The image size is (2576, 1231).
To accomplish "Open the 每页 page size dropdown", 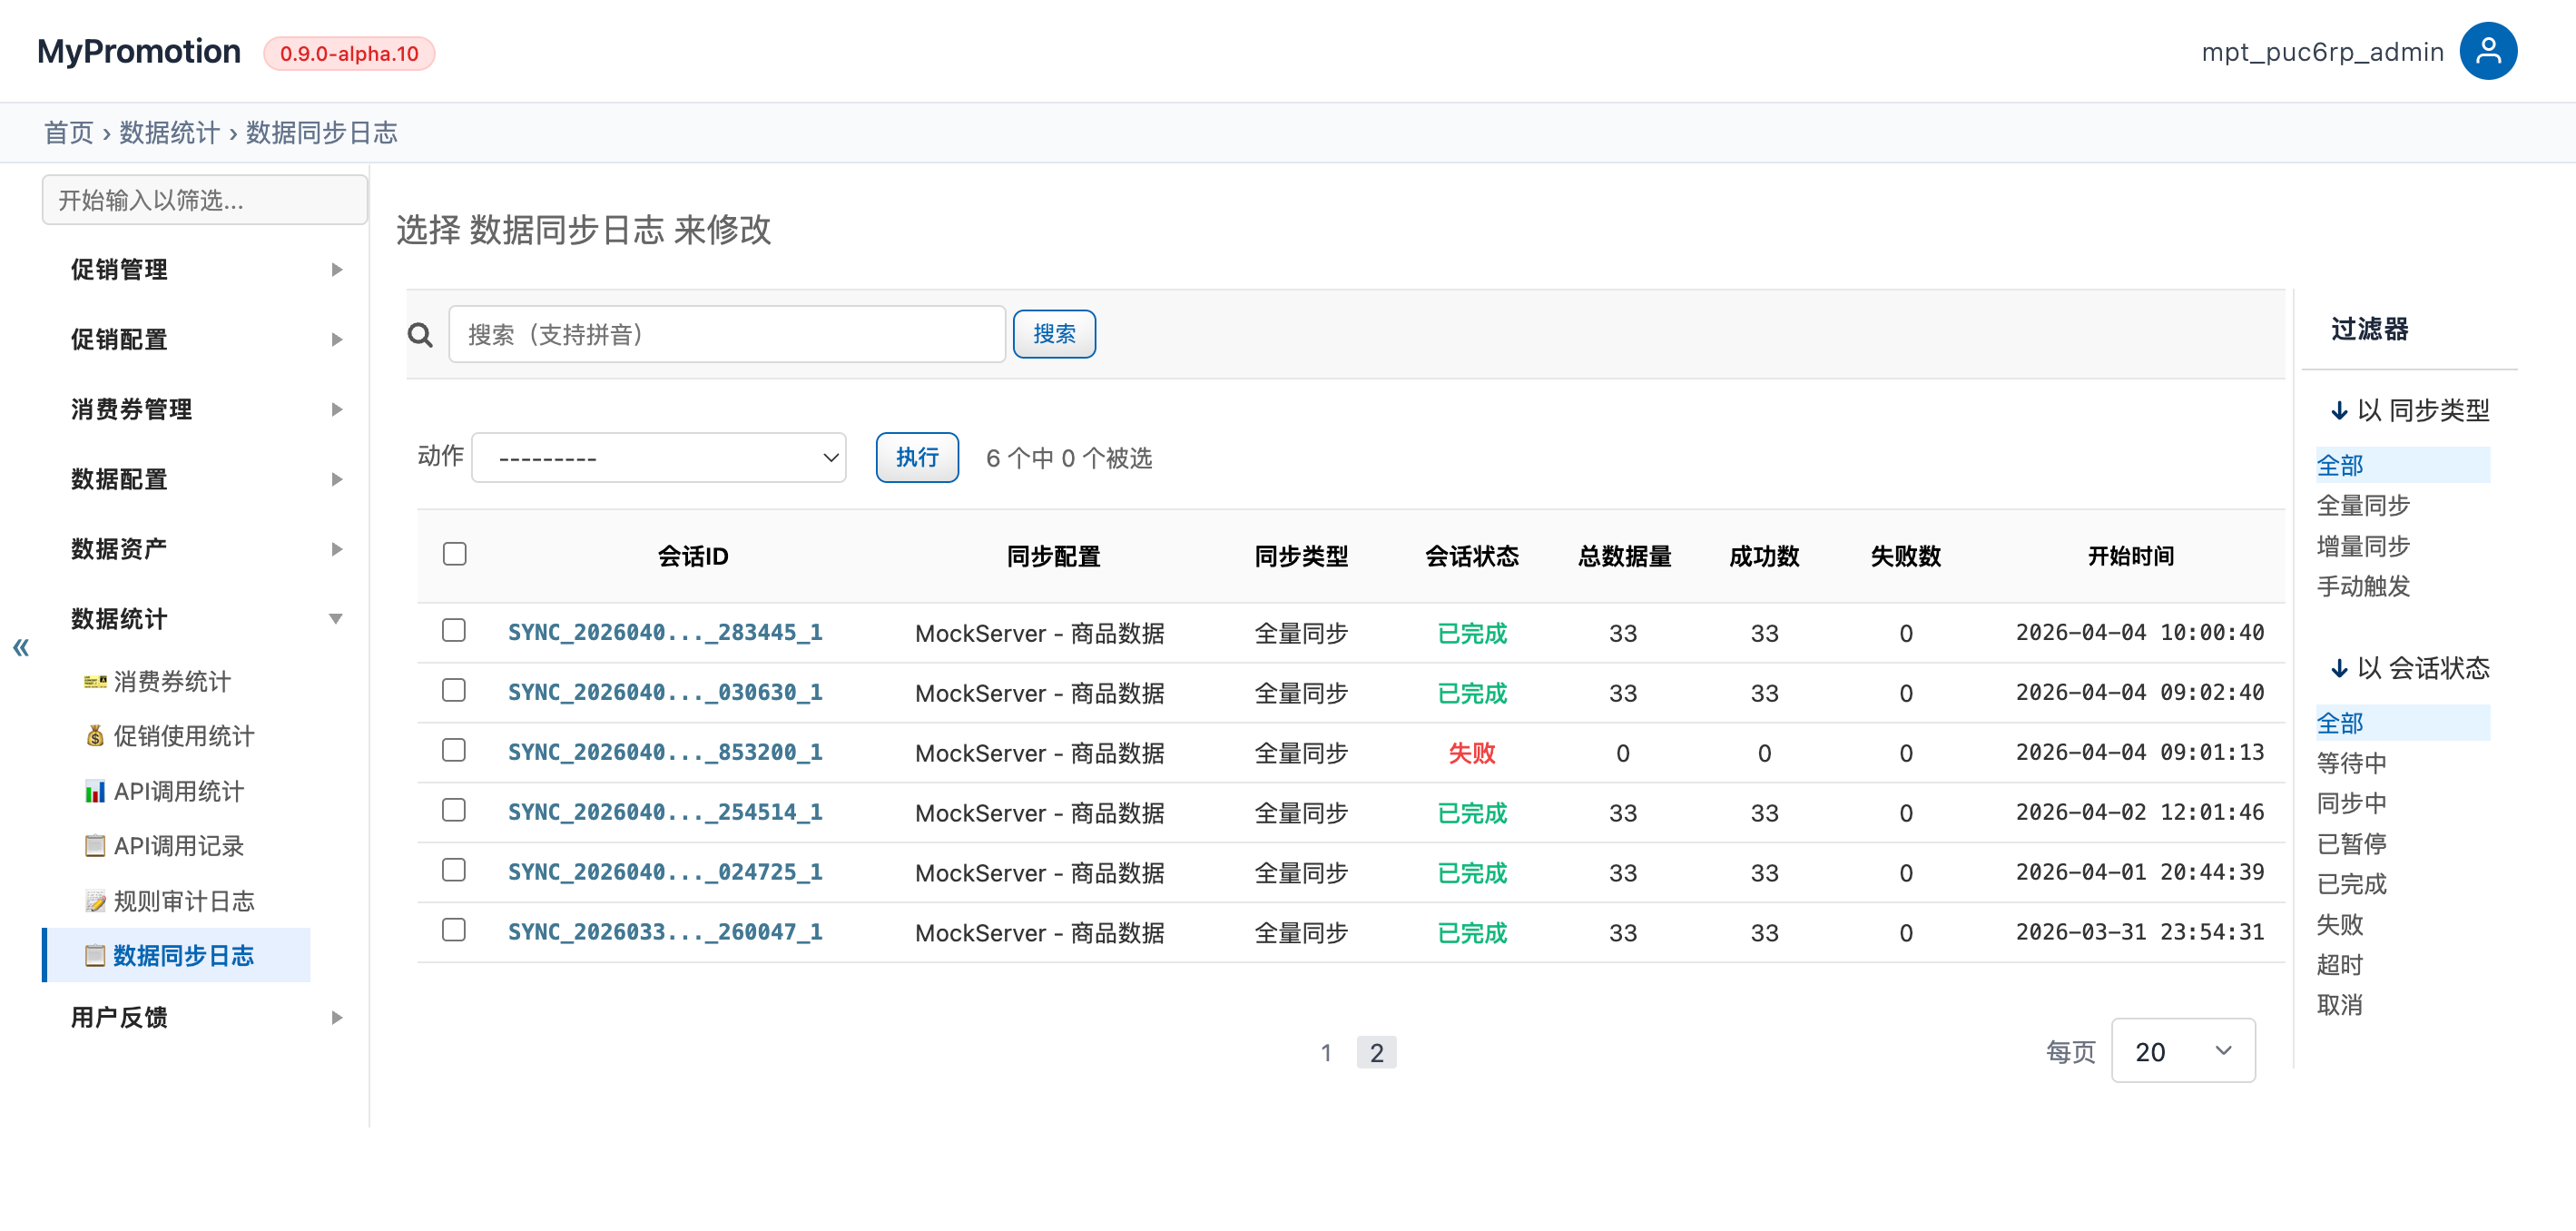I will tap(2183, 1051).
